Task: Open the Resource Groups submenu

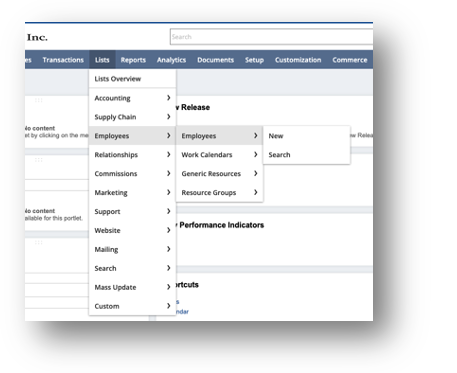Action: tap(219, 193)
